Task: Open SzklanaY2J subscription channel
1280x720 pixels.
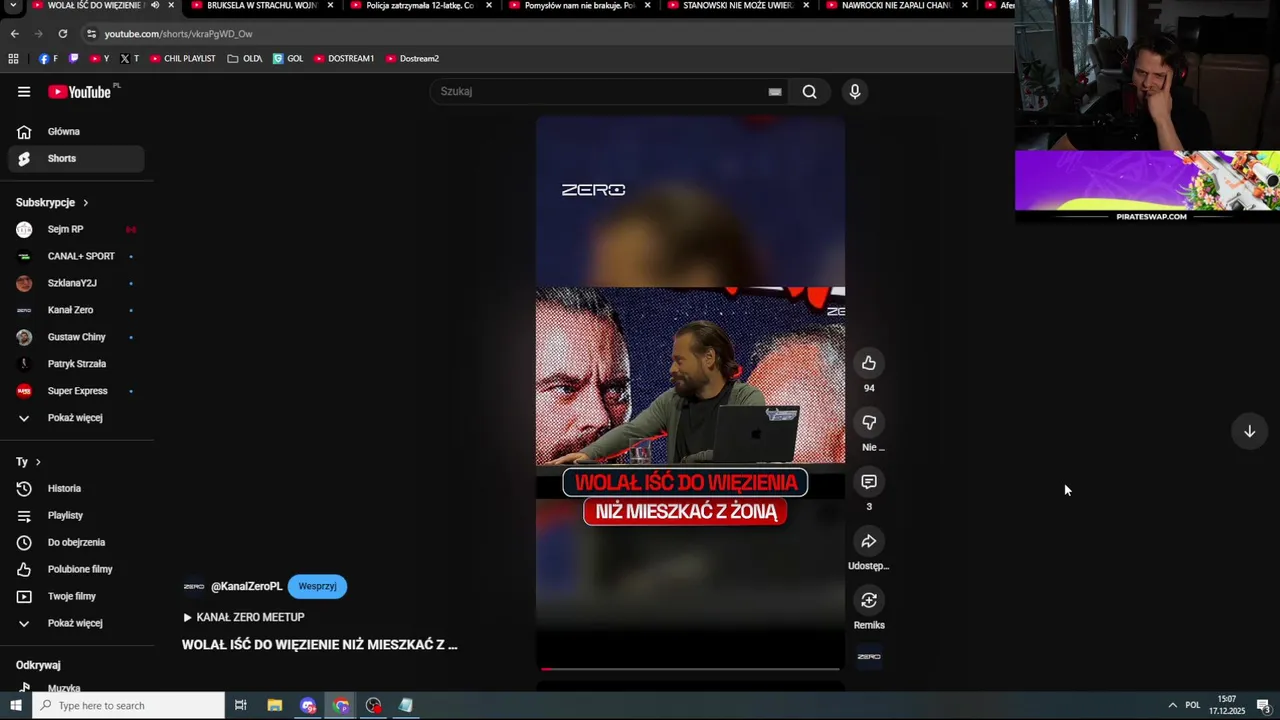Action: coord(76,284)
